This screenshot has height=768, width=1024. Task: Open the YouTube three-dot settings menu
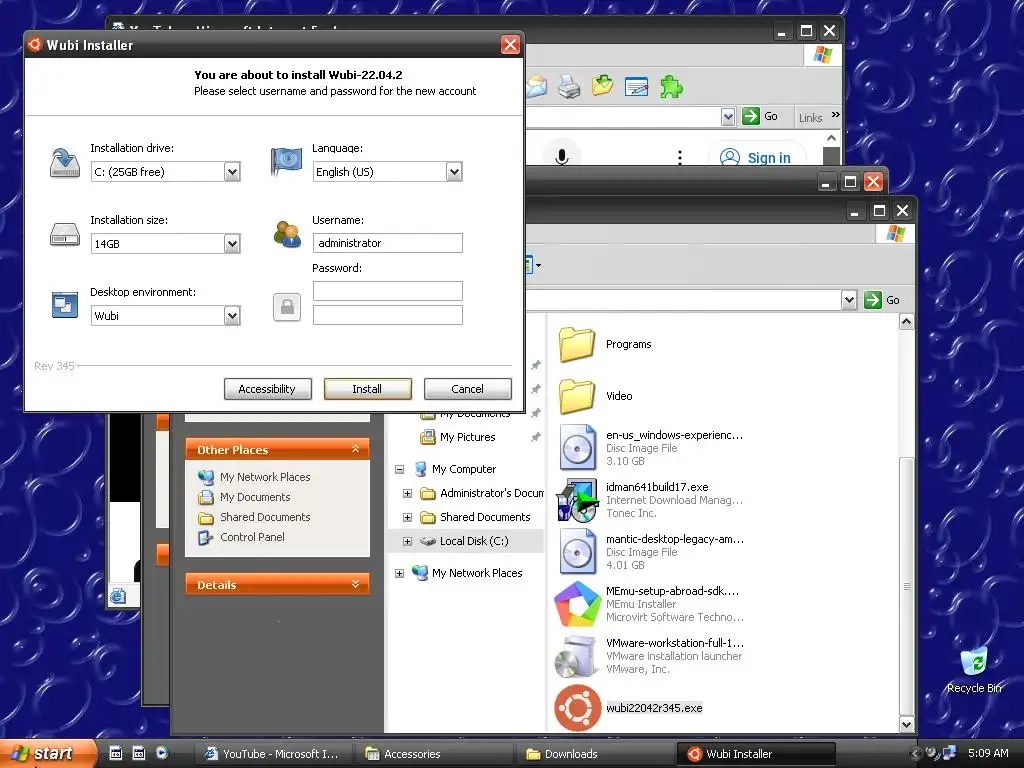click(680, 157)
